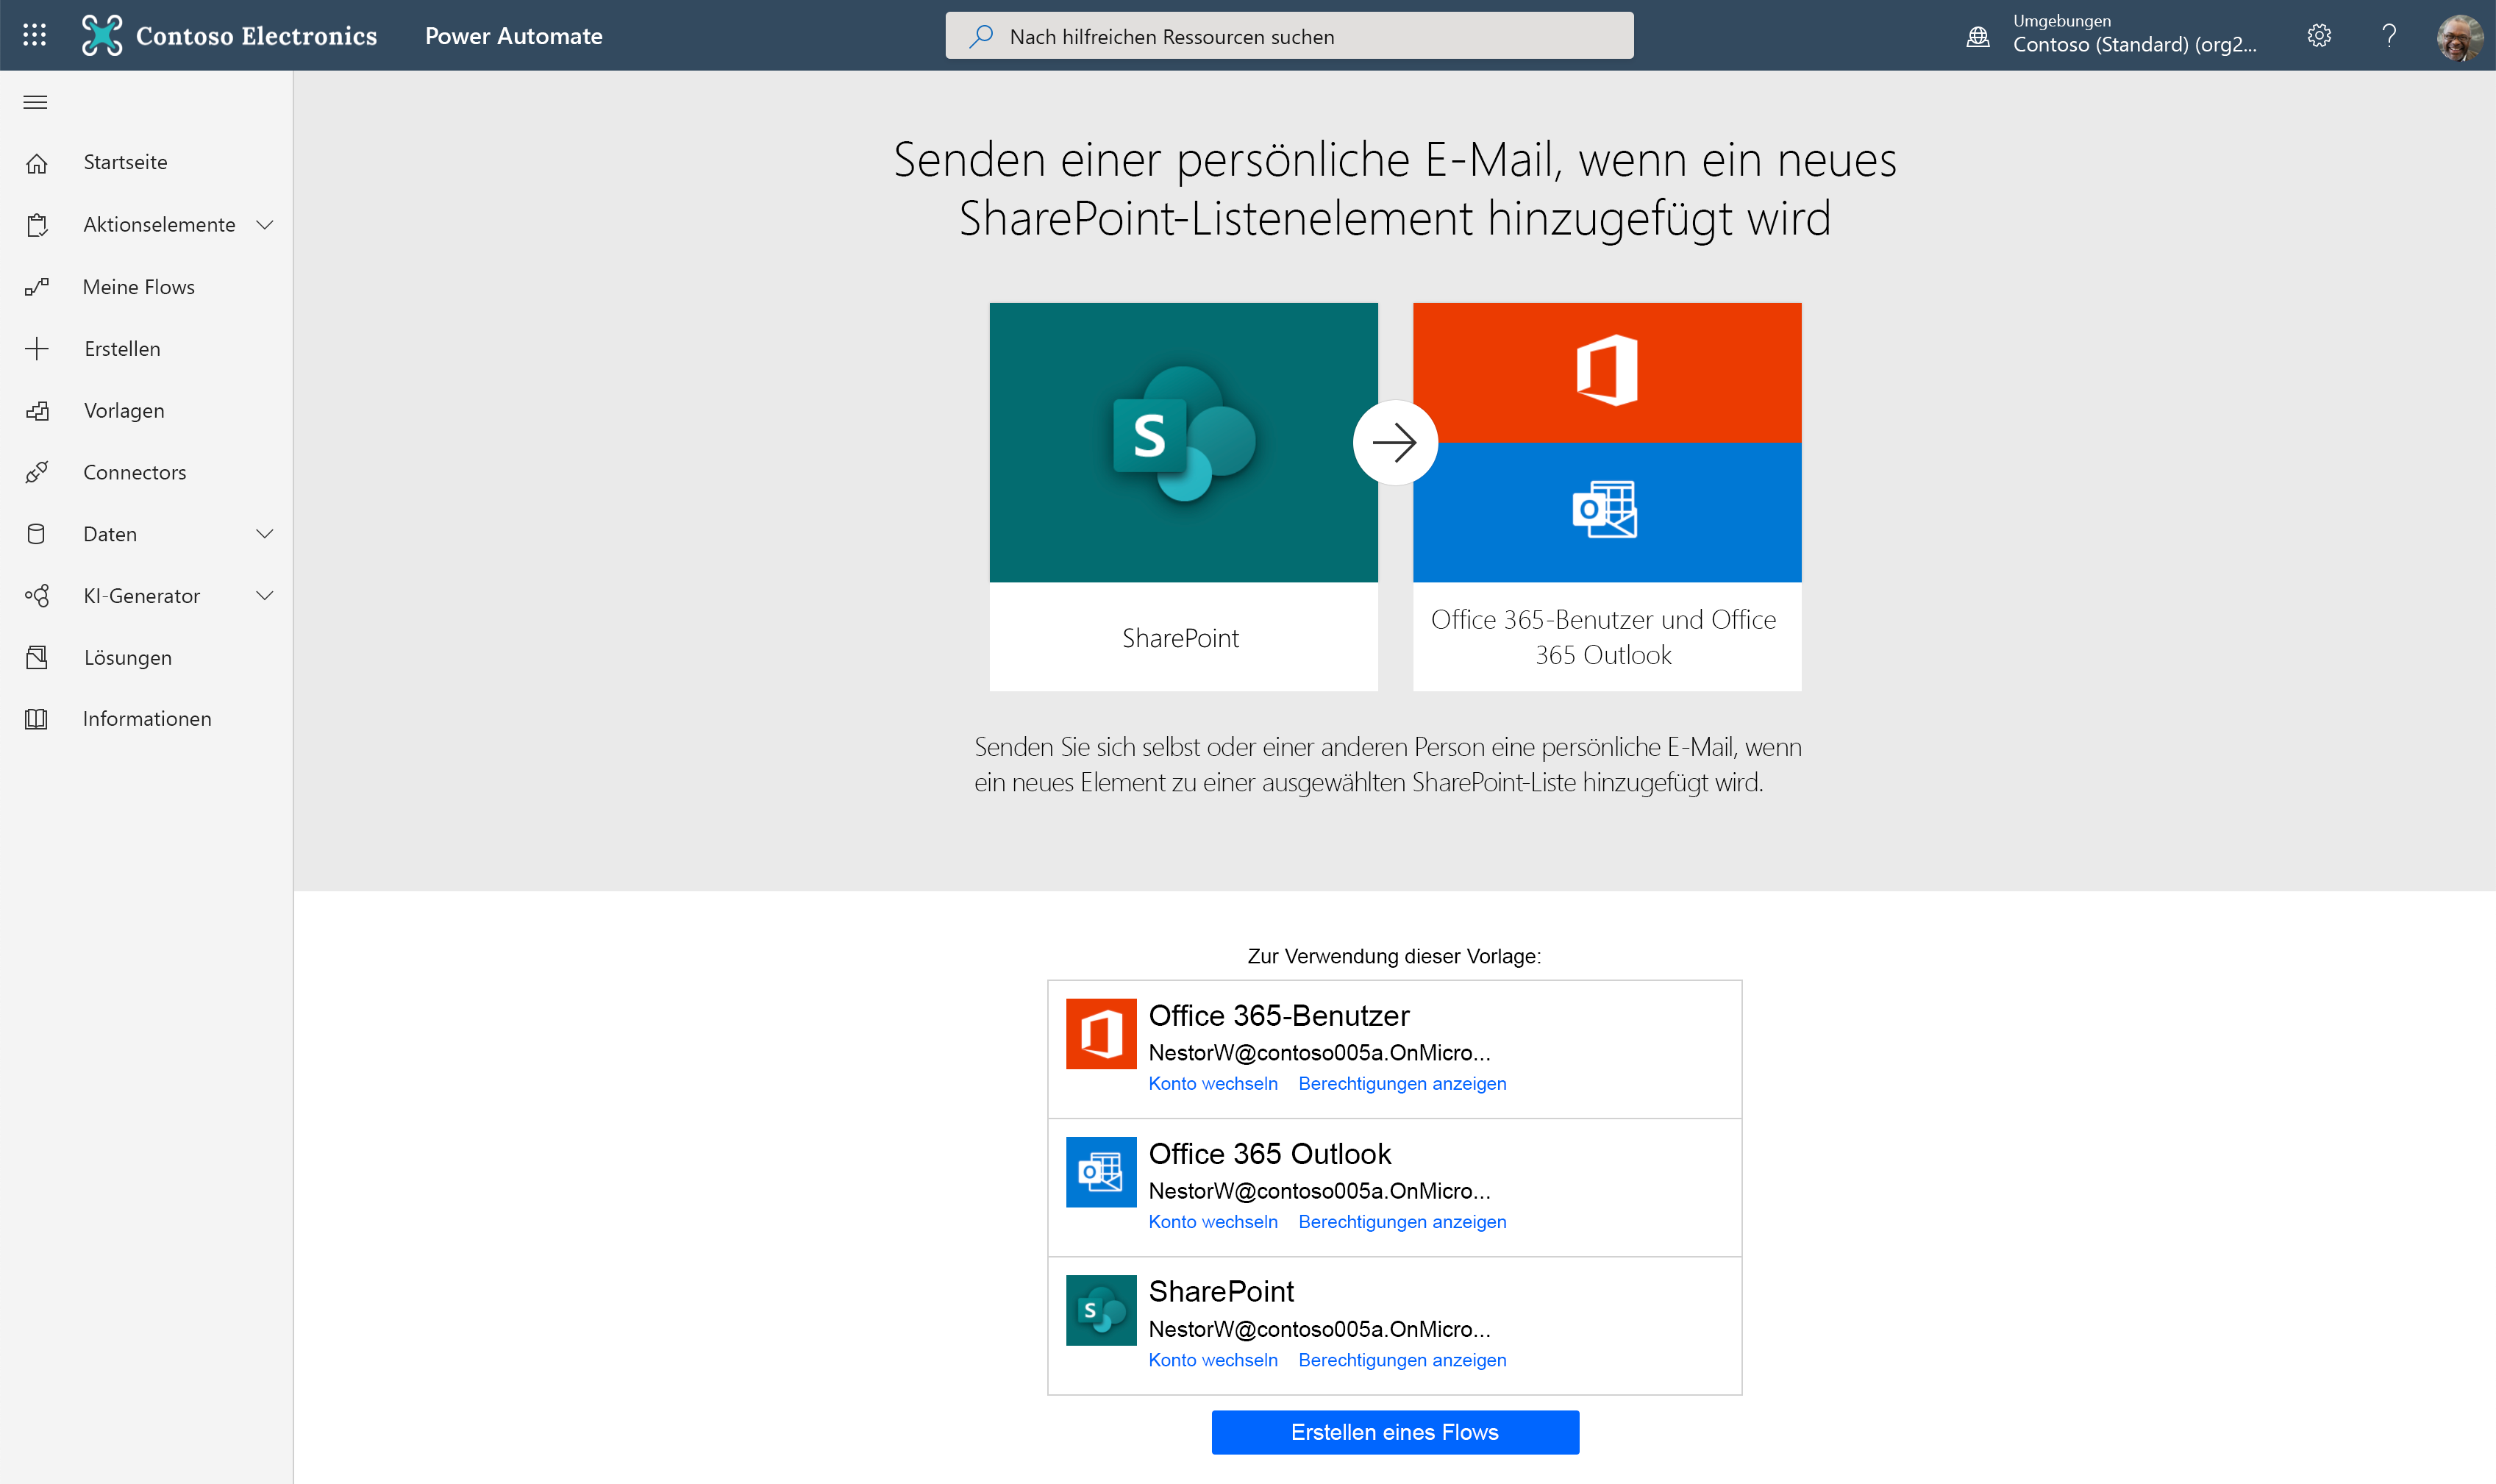
Task: Click the settings gear icon
Action: (2320, 35)
